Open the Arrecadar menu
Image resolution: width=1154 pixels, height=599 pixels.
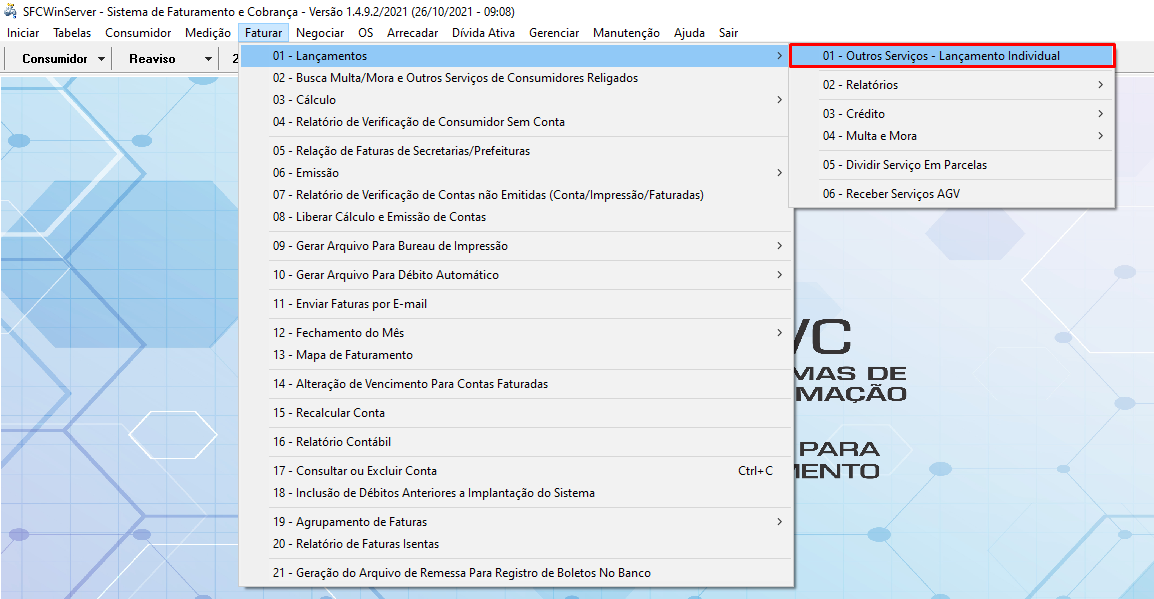[x=411, y=33]
